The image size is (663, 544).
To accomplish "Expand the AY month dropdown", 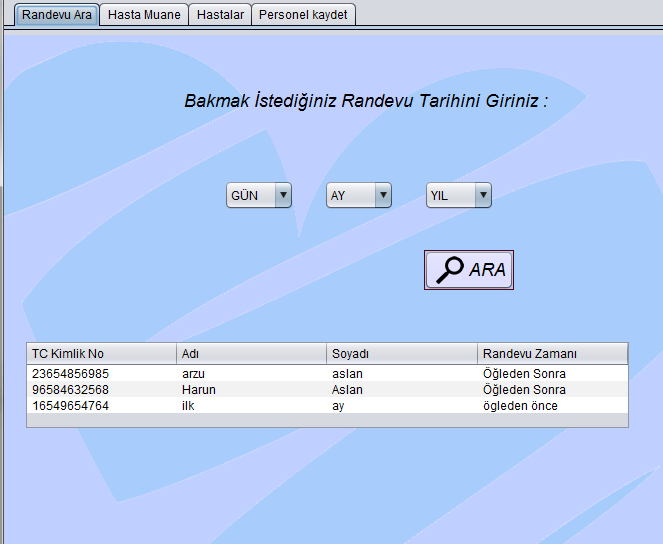I will pos(358,195).
